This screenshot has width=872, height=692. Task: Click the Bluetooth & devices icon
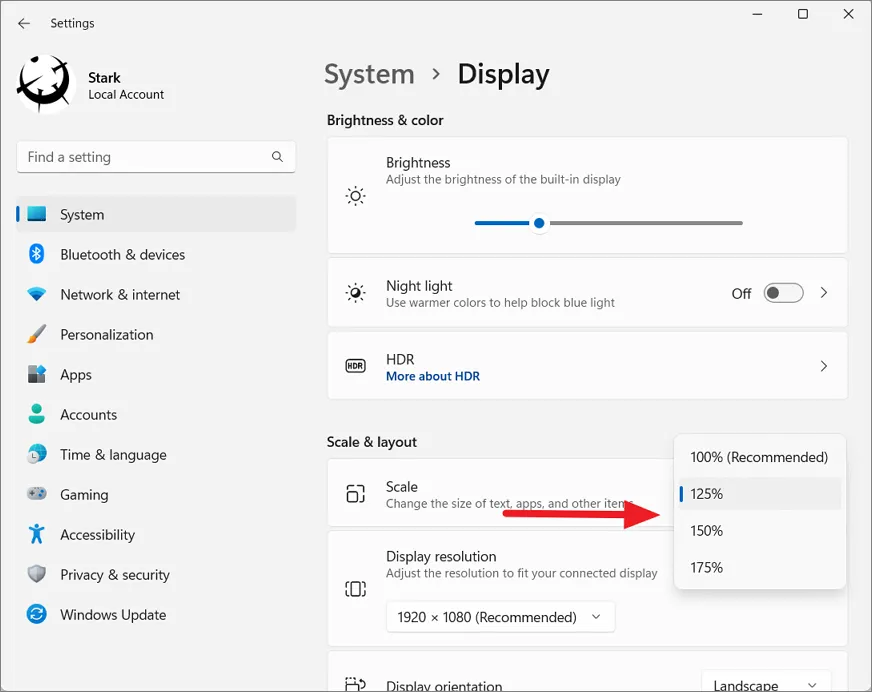point(37,254)
